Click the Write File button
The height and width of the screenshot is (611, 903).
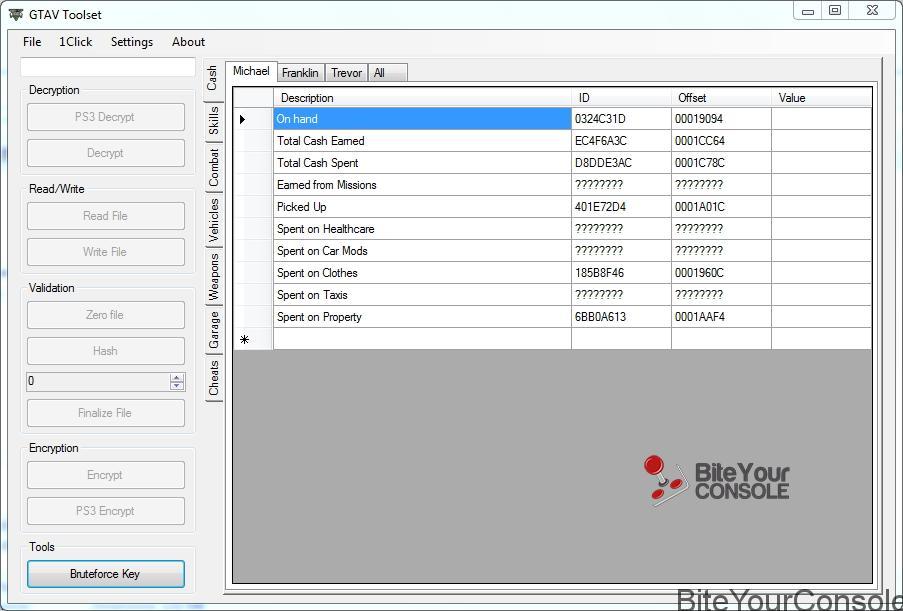pos(105,252)
